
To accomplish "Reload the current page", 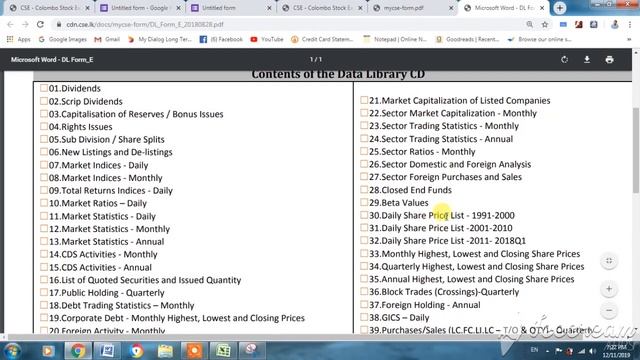I will tap(40, 24).
